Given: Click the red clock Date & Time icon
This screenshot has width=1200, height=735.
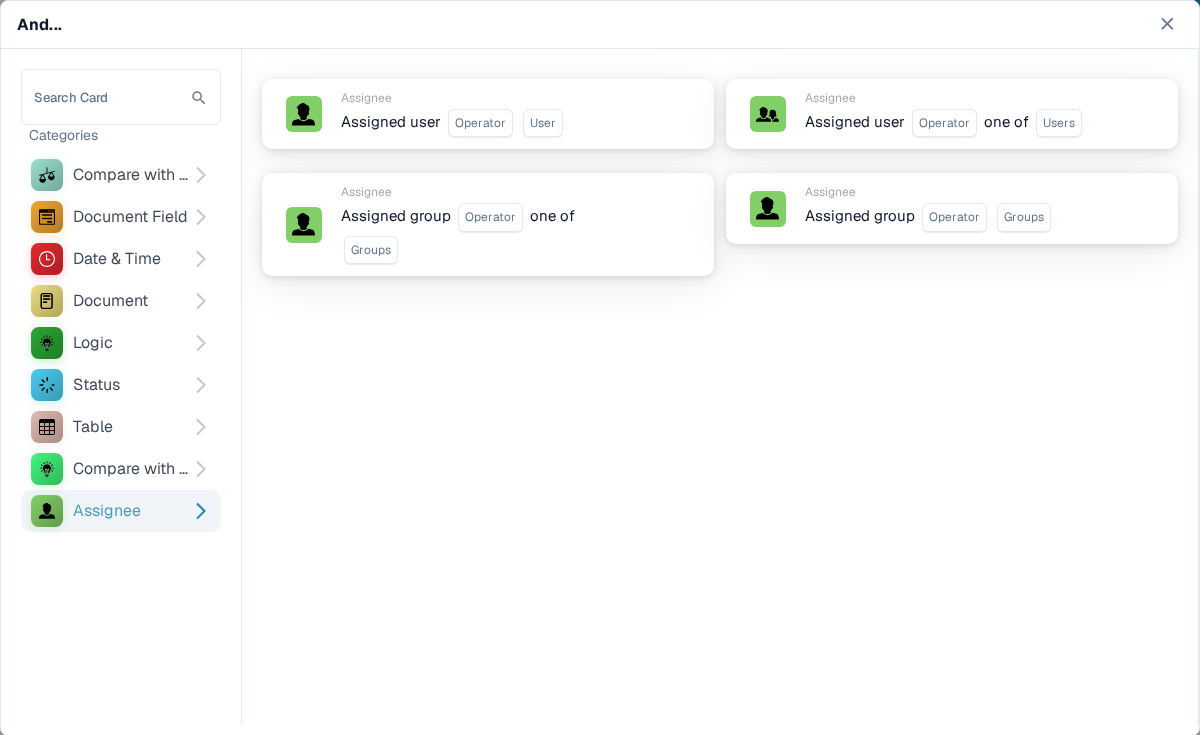Looking at the screenshot, I should (47, 259).
